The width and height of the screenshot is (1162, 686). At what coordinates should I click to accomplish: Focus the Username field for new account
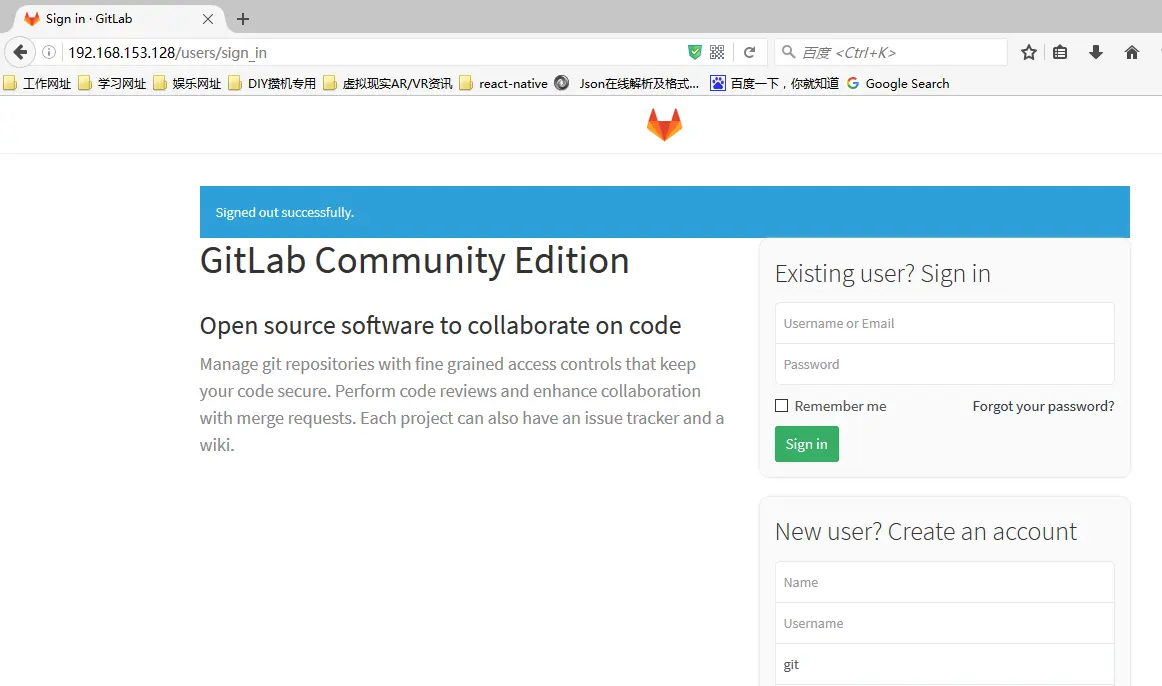[944, 624]
